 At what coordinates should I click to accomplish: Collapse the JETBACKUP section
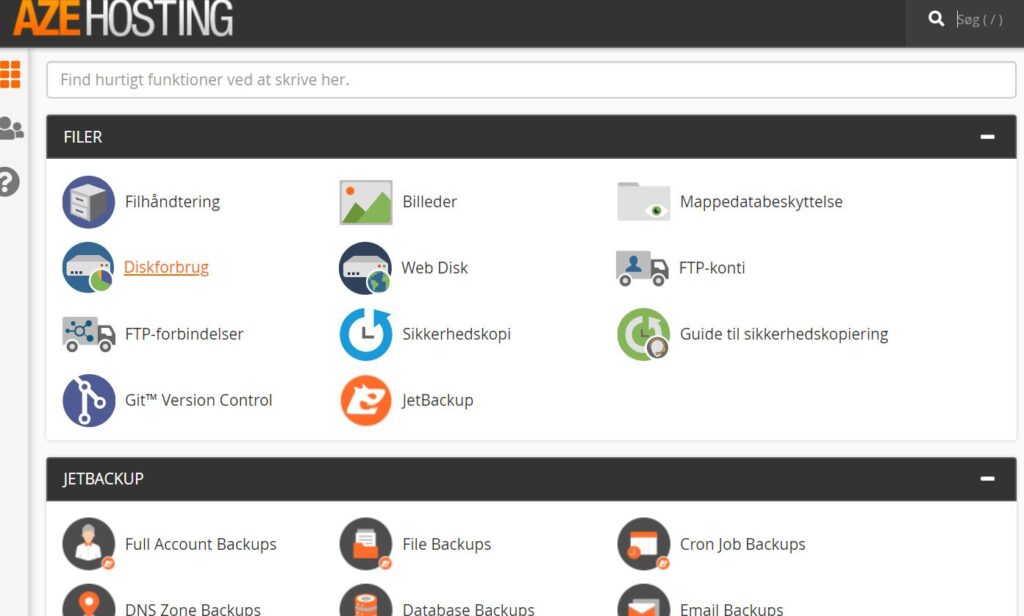pos(987,478)
